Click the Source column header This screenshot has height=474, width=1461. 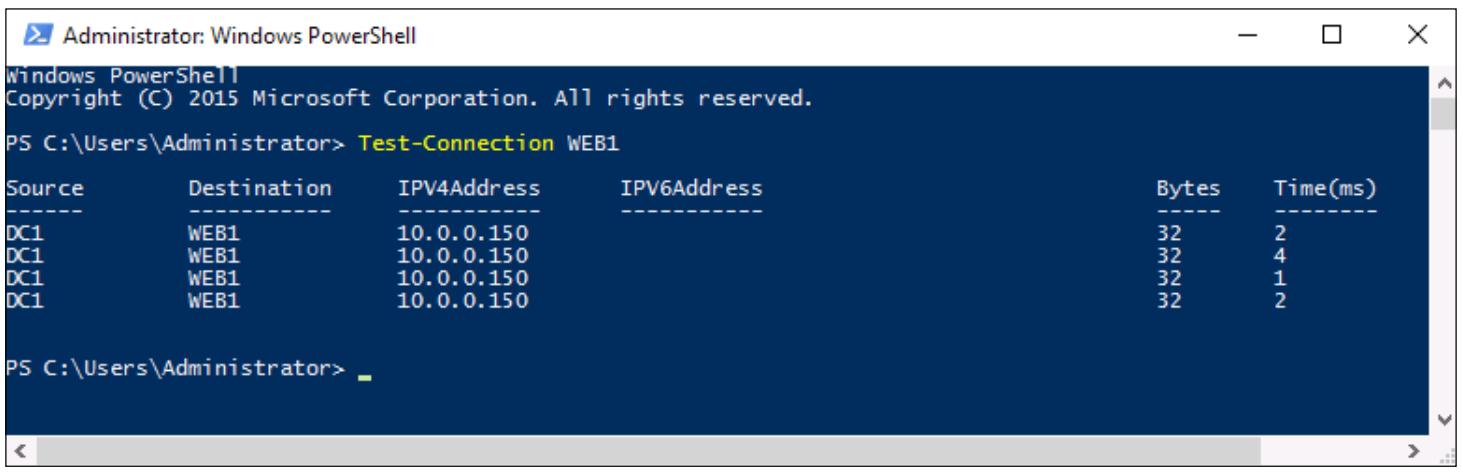coord(44,186)
